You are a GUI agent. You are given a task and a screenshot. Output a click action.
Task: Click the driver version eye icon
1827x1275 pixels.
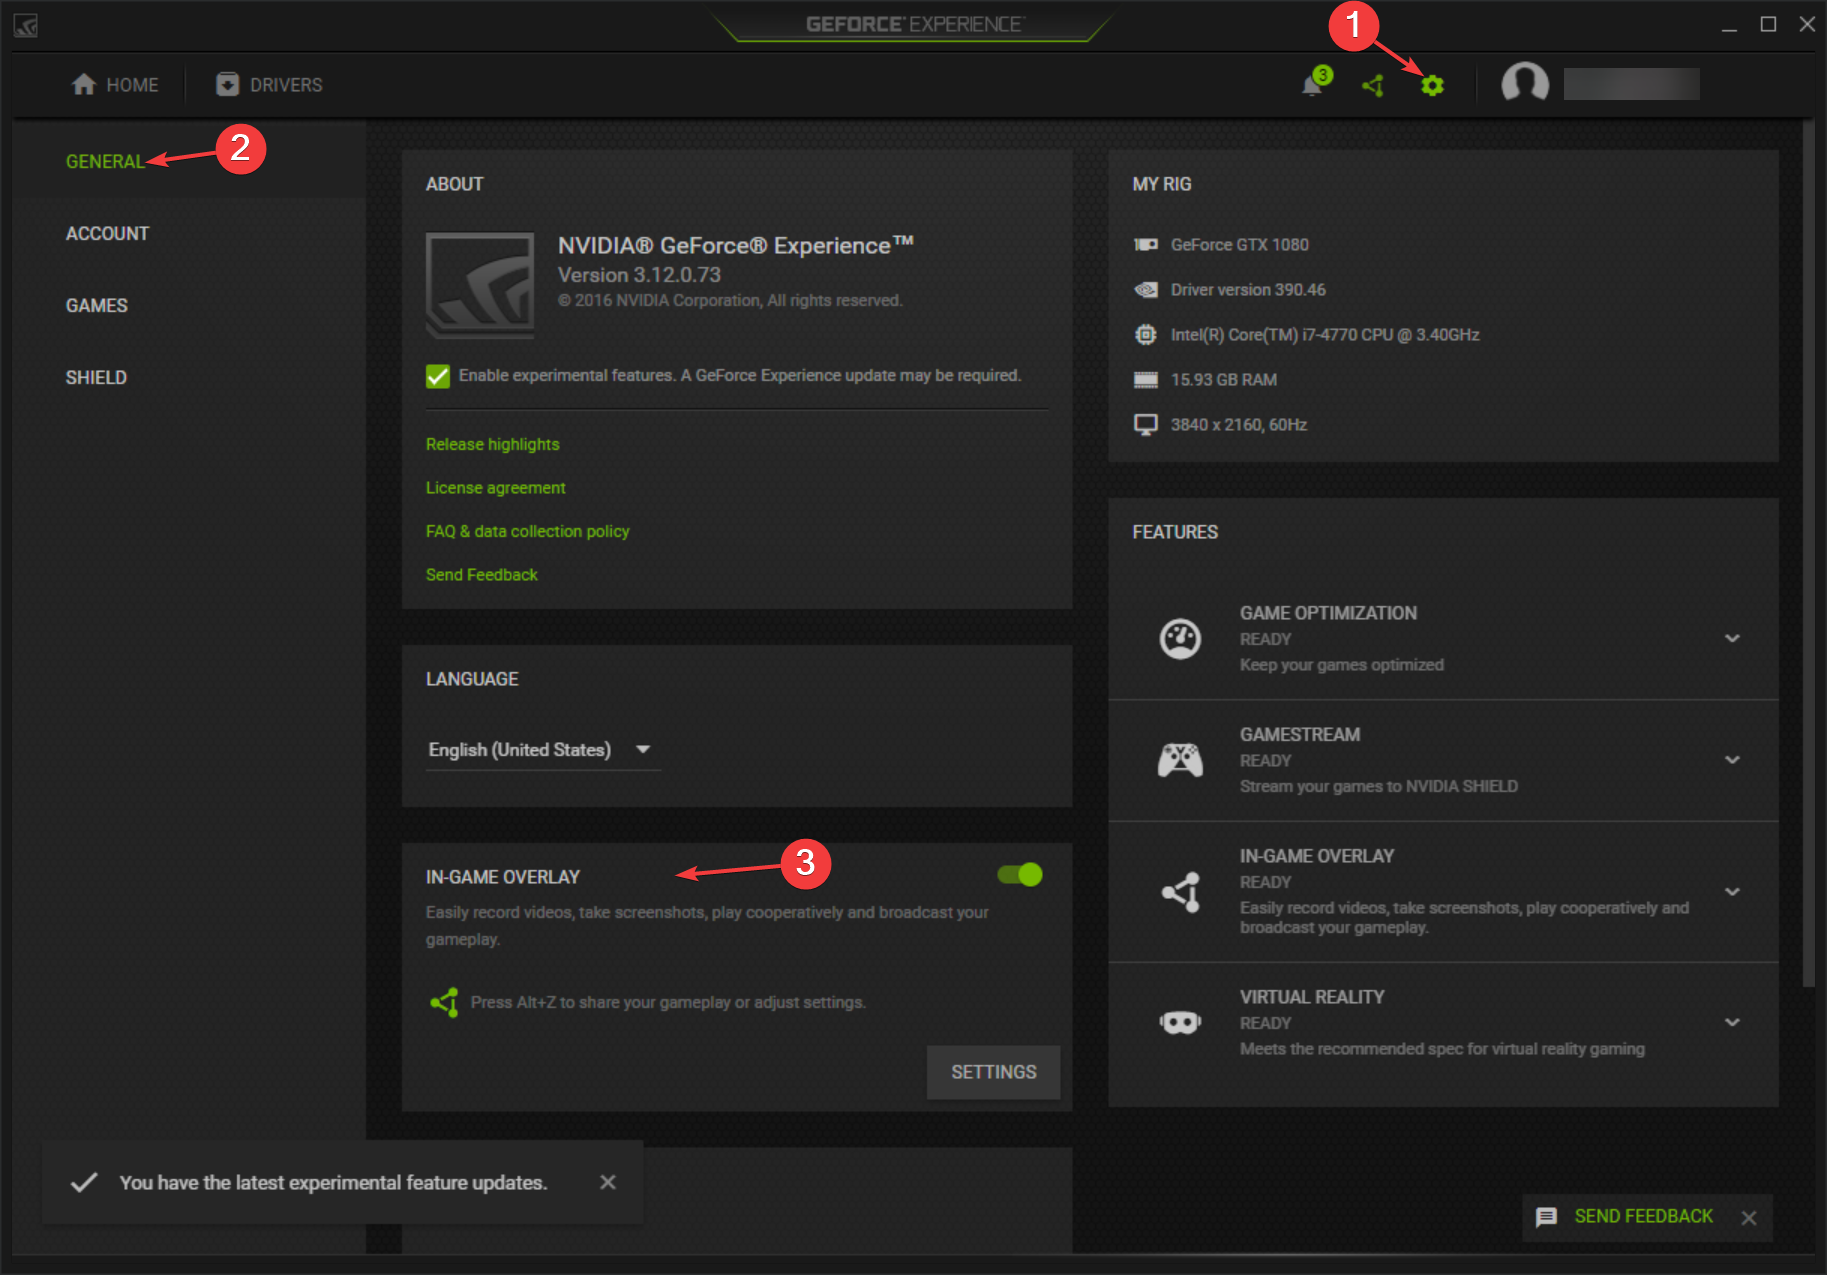point(1146,290)
